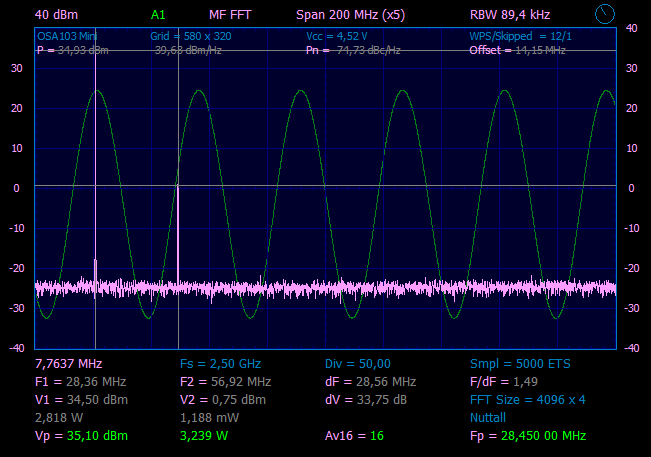This screenshot has width=651, height=457.
Task: Click the OSA103 Mini device label
Action: [x=67, y=35]
